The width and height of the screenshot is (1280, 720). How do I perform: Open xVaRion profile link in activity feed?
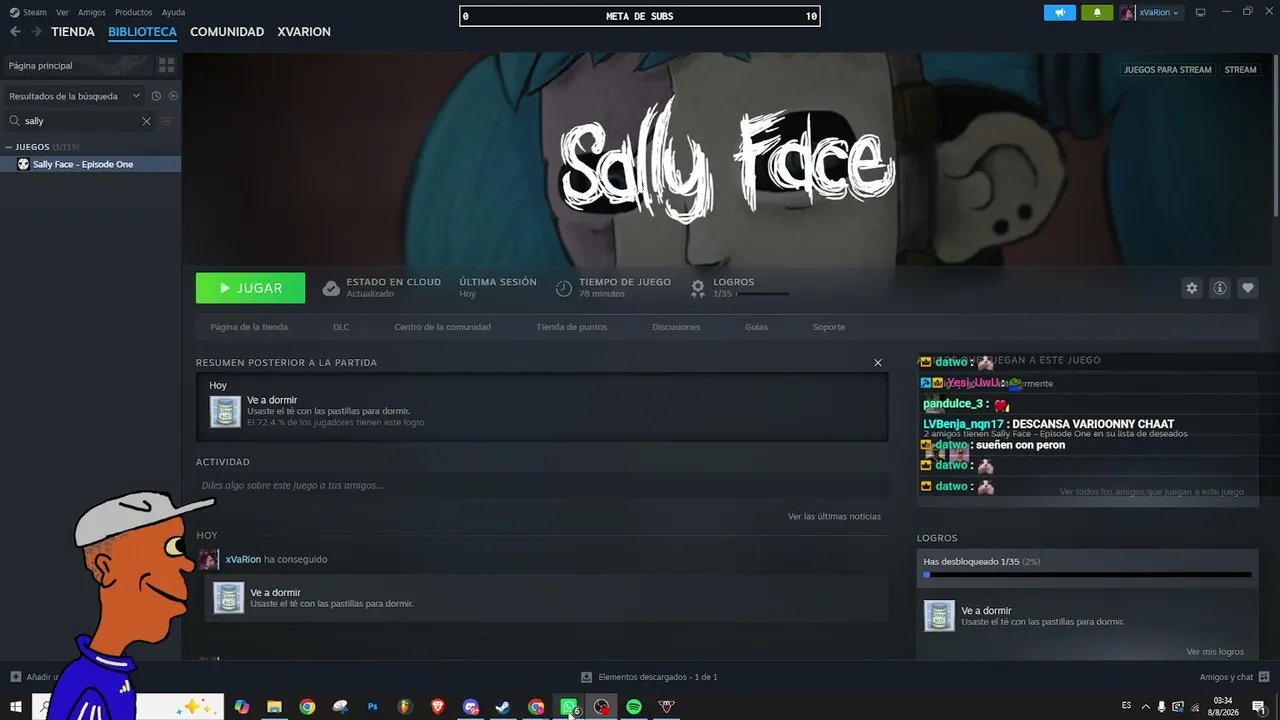tap(243, 559)
